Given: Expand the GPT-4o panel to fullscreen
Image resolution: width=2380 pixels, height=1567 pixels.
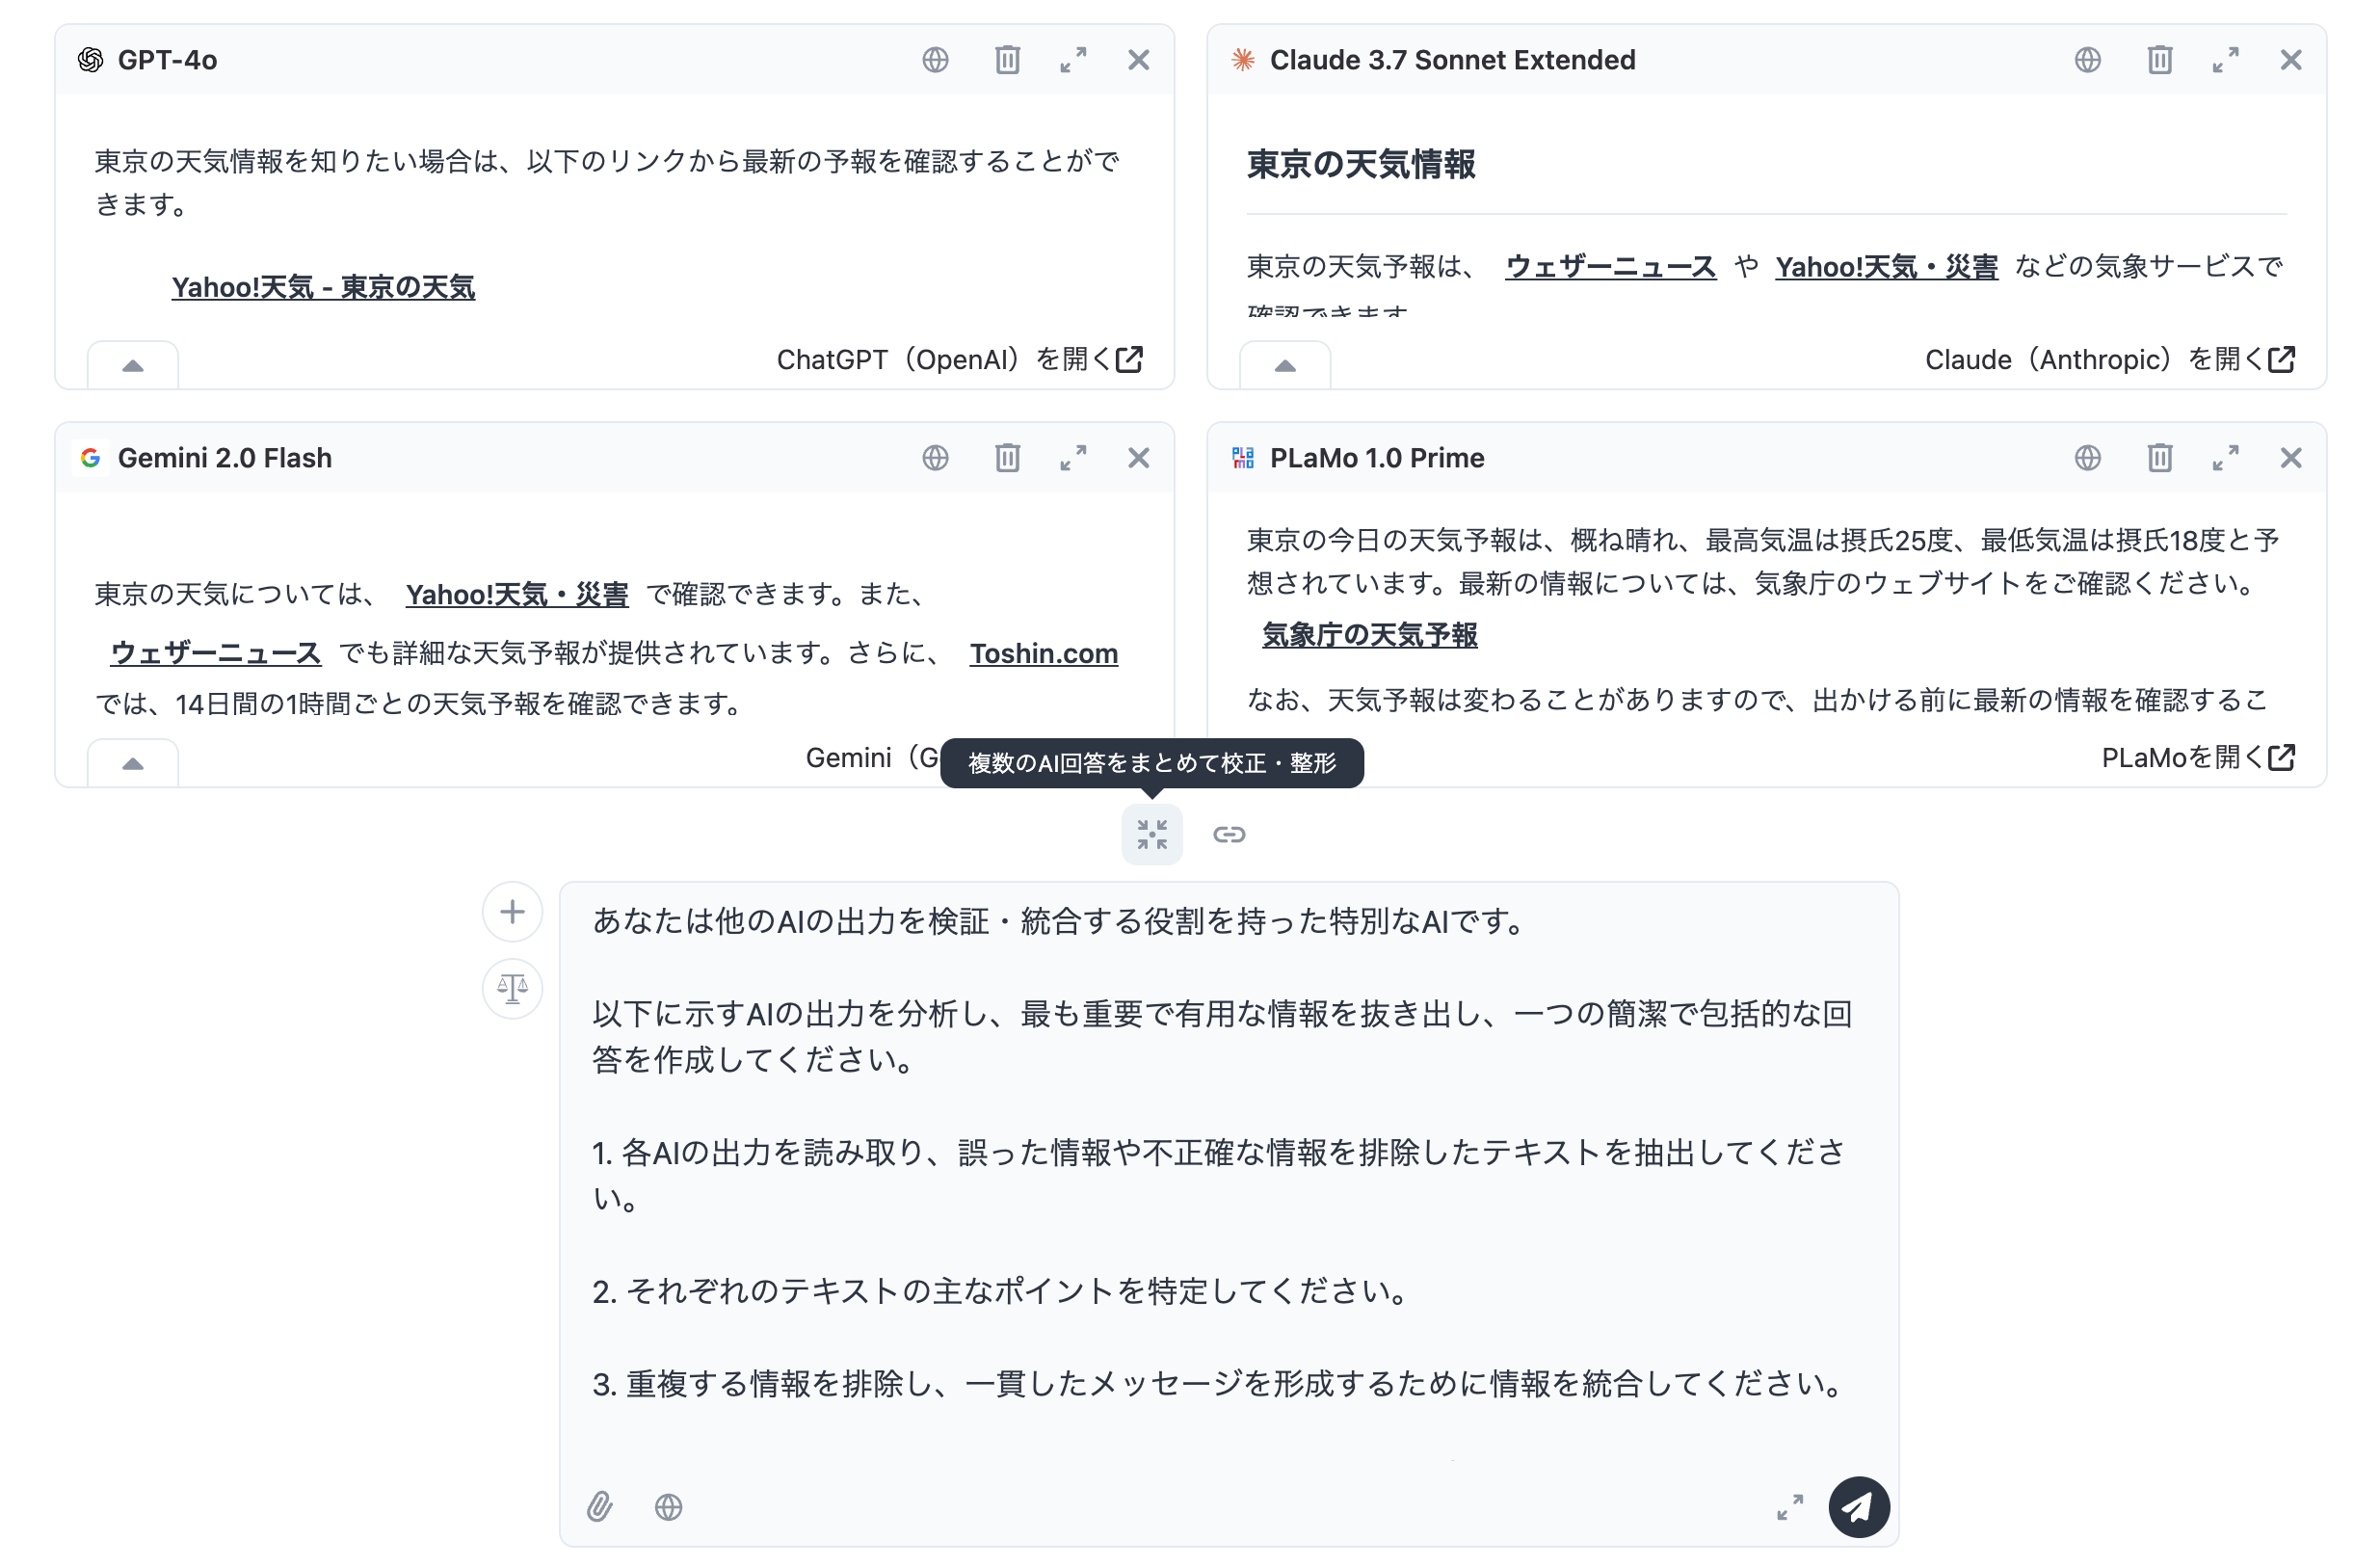Looking at the screenshot, I should click(1073, 60).
